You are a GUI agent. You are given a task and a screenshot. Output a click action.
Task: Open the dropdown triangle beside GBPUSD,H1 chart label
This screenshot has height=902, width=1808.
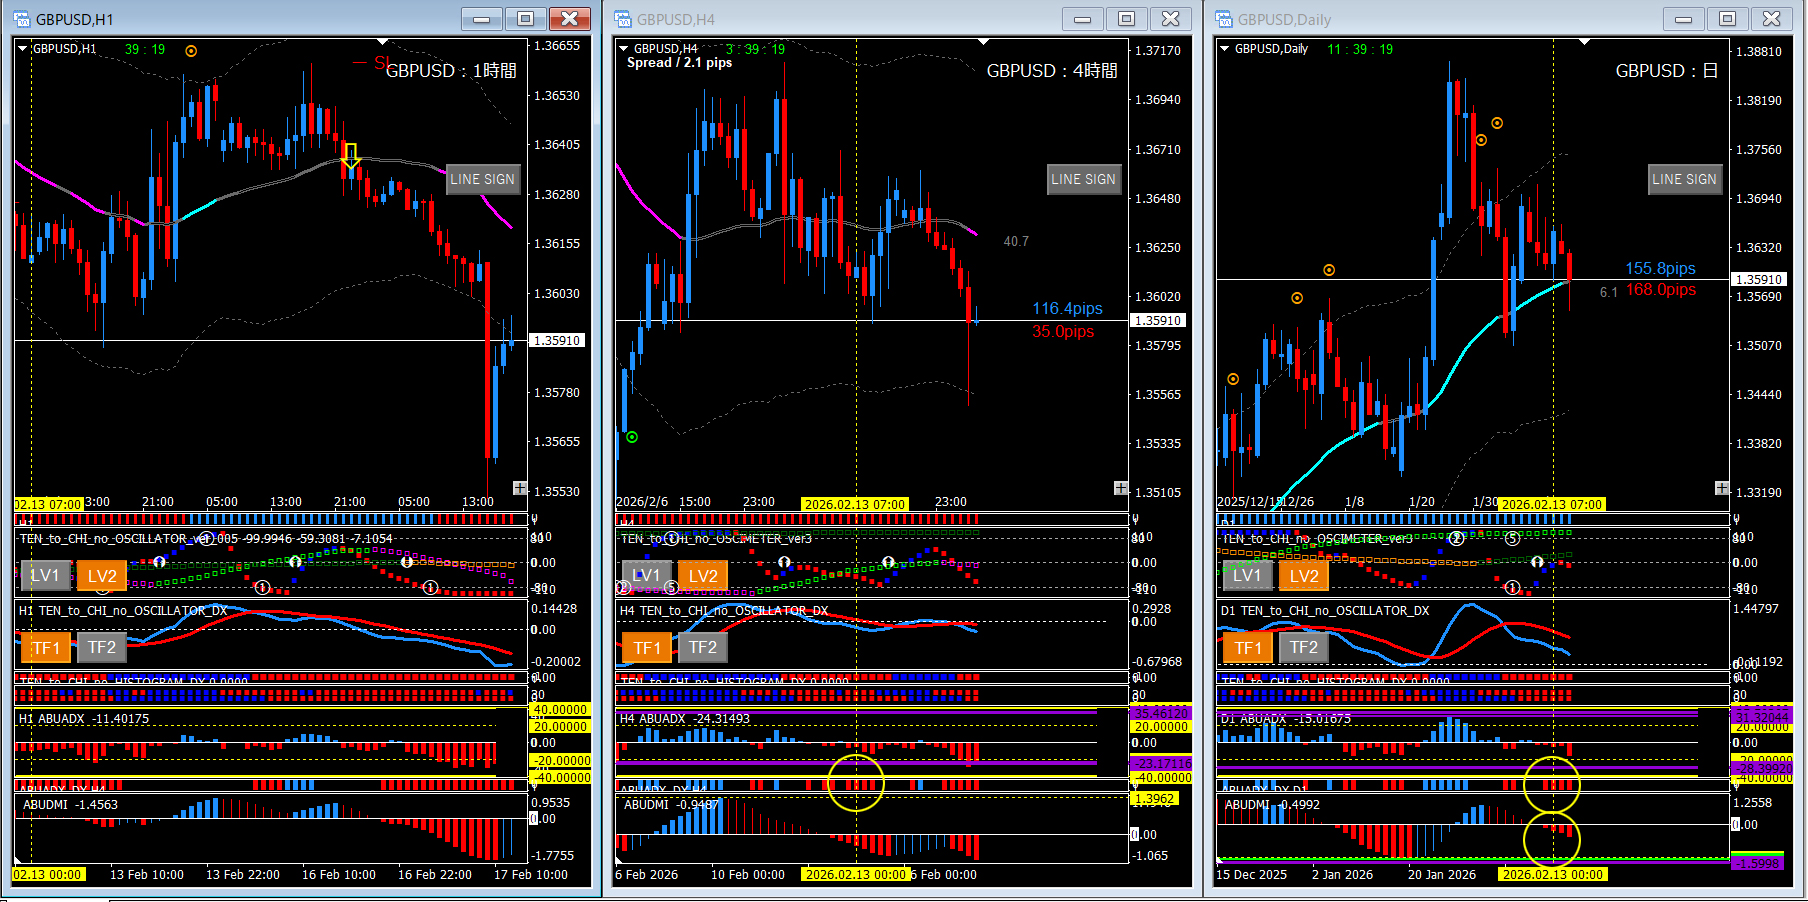[x=23, y=48]
